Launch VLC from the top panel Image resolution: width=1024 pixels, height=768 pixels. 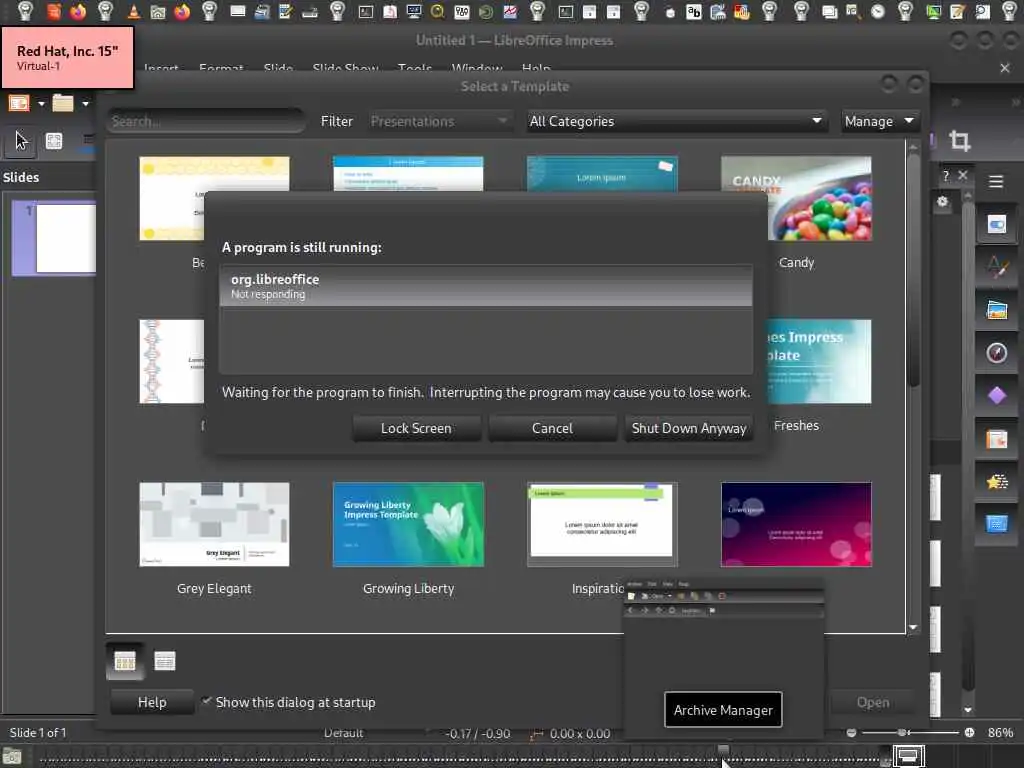click(x=133, y=11)
